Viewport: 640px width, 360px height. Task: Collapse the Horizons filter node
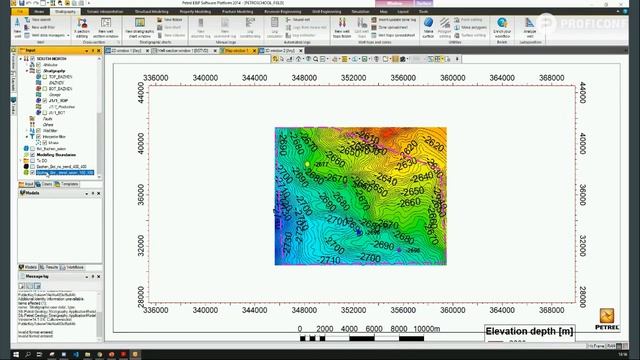coord(27,137)
